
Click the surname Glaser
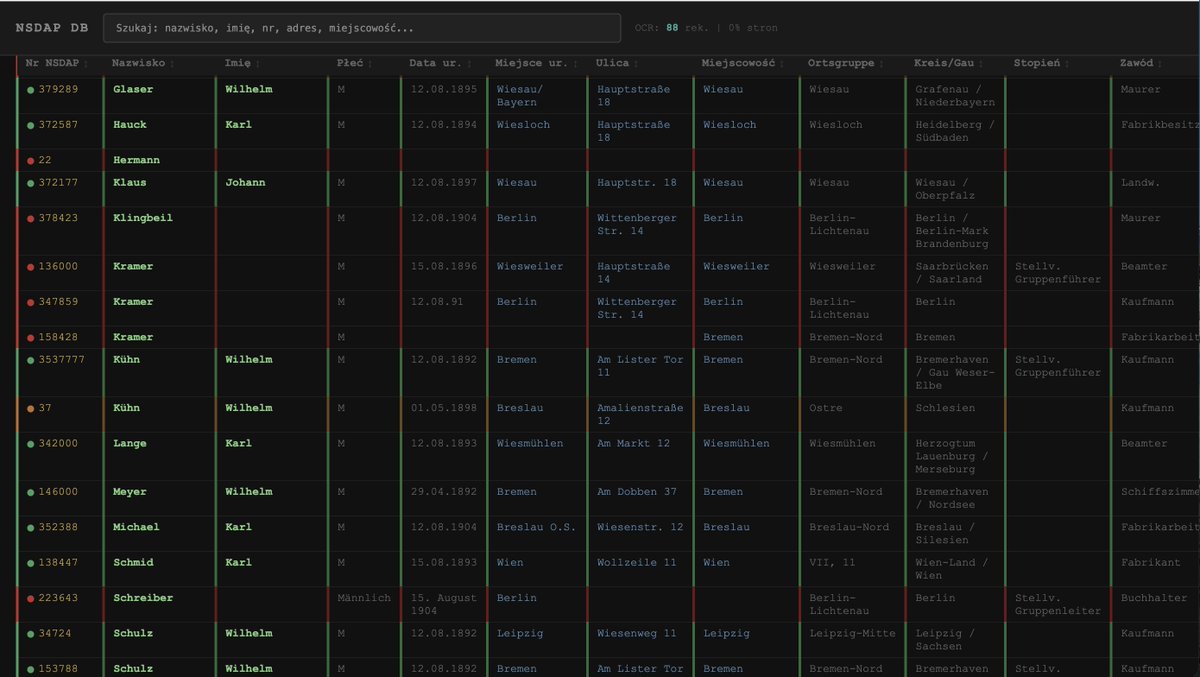(x=133, y=90)
